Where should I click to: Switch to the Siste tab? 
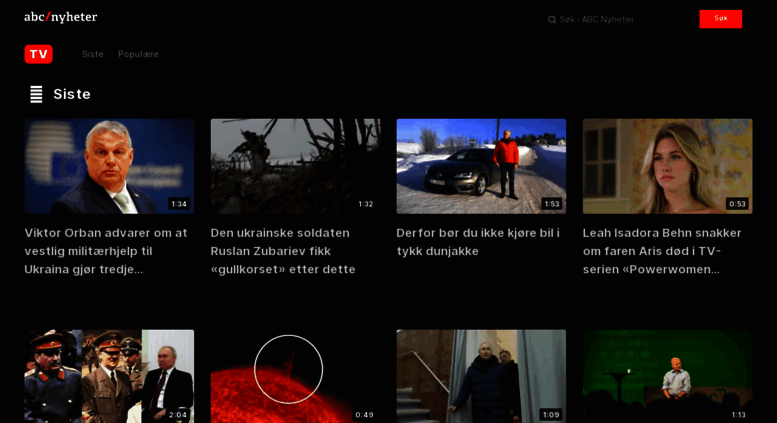click(93, 54)
